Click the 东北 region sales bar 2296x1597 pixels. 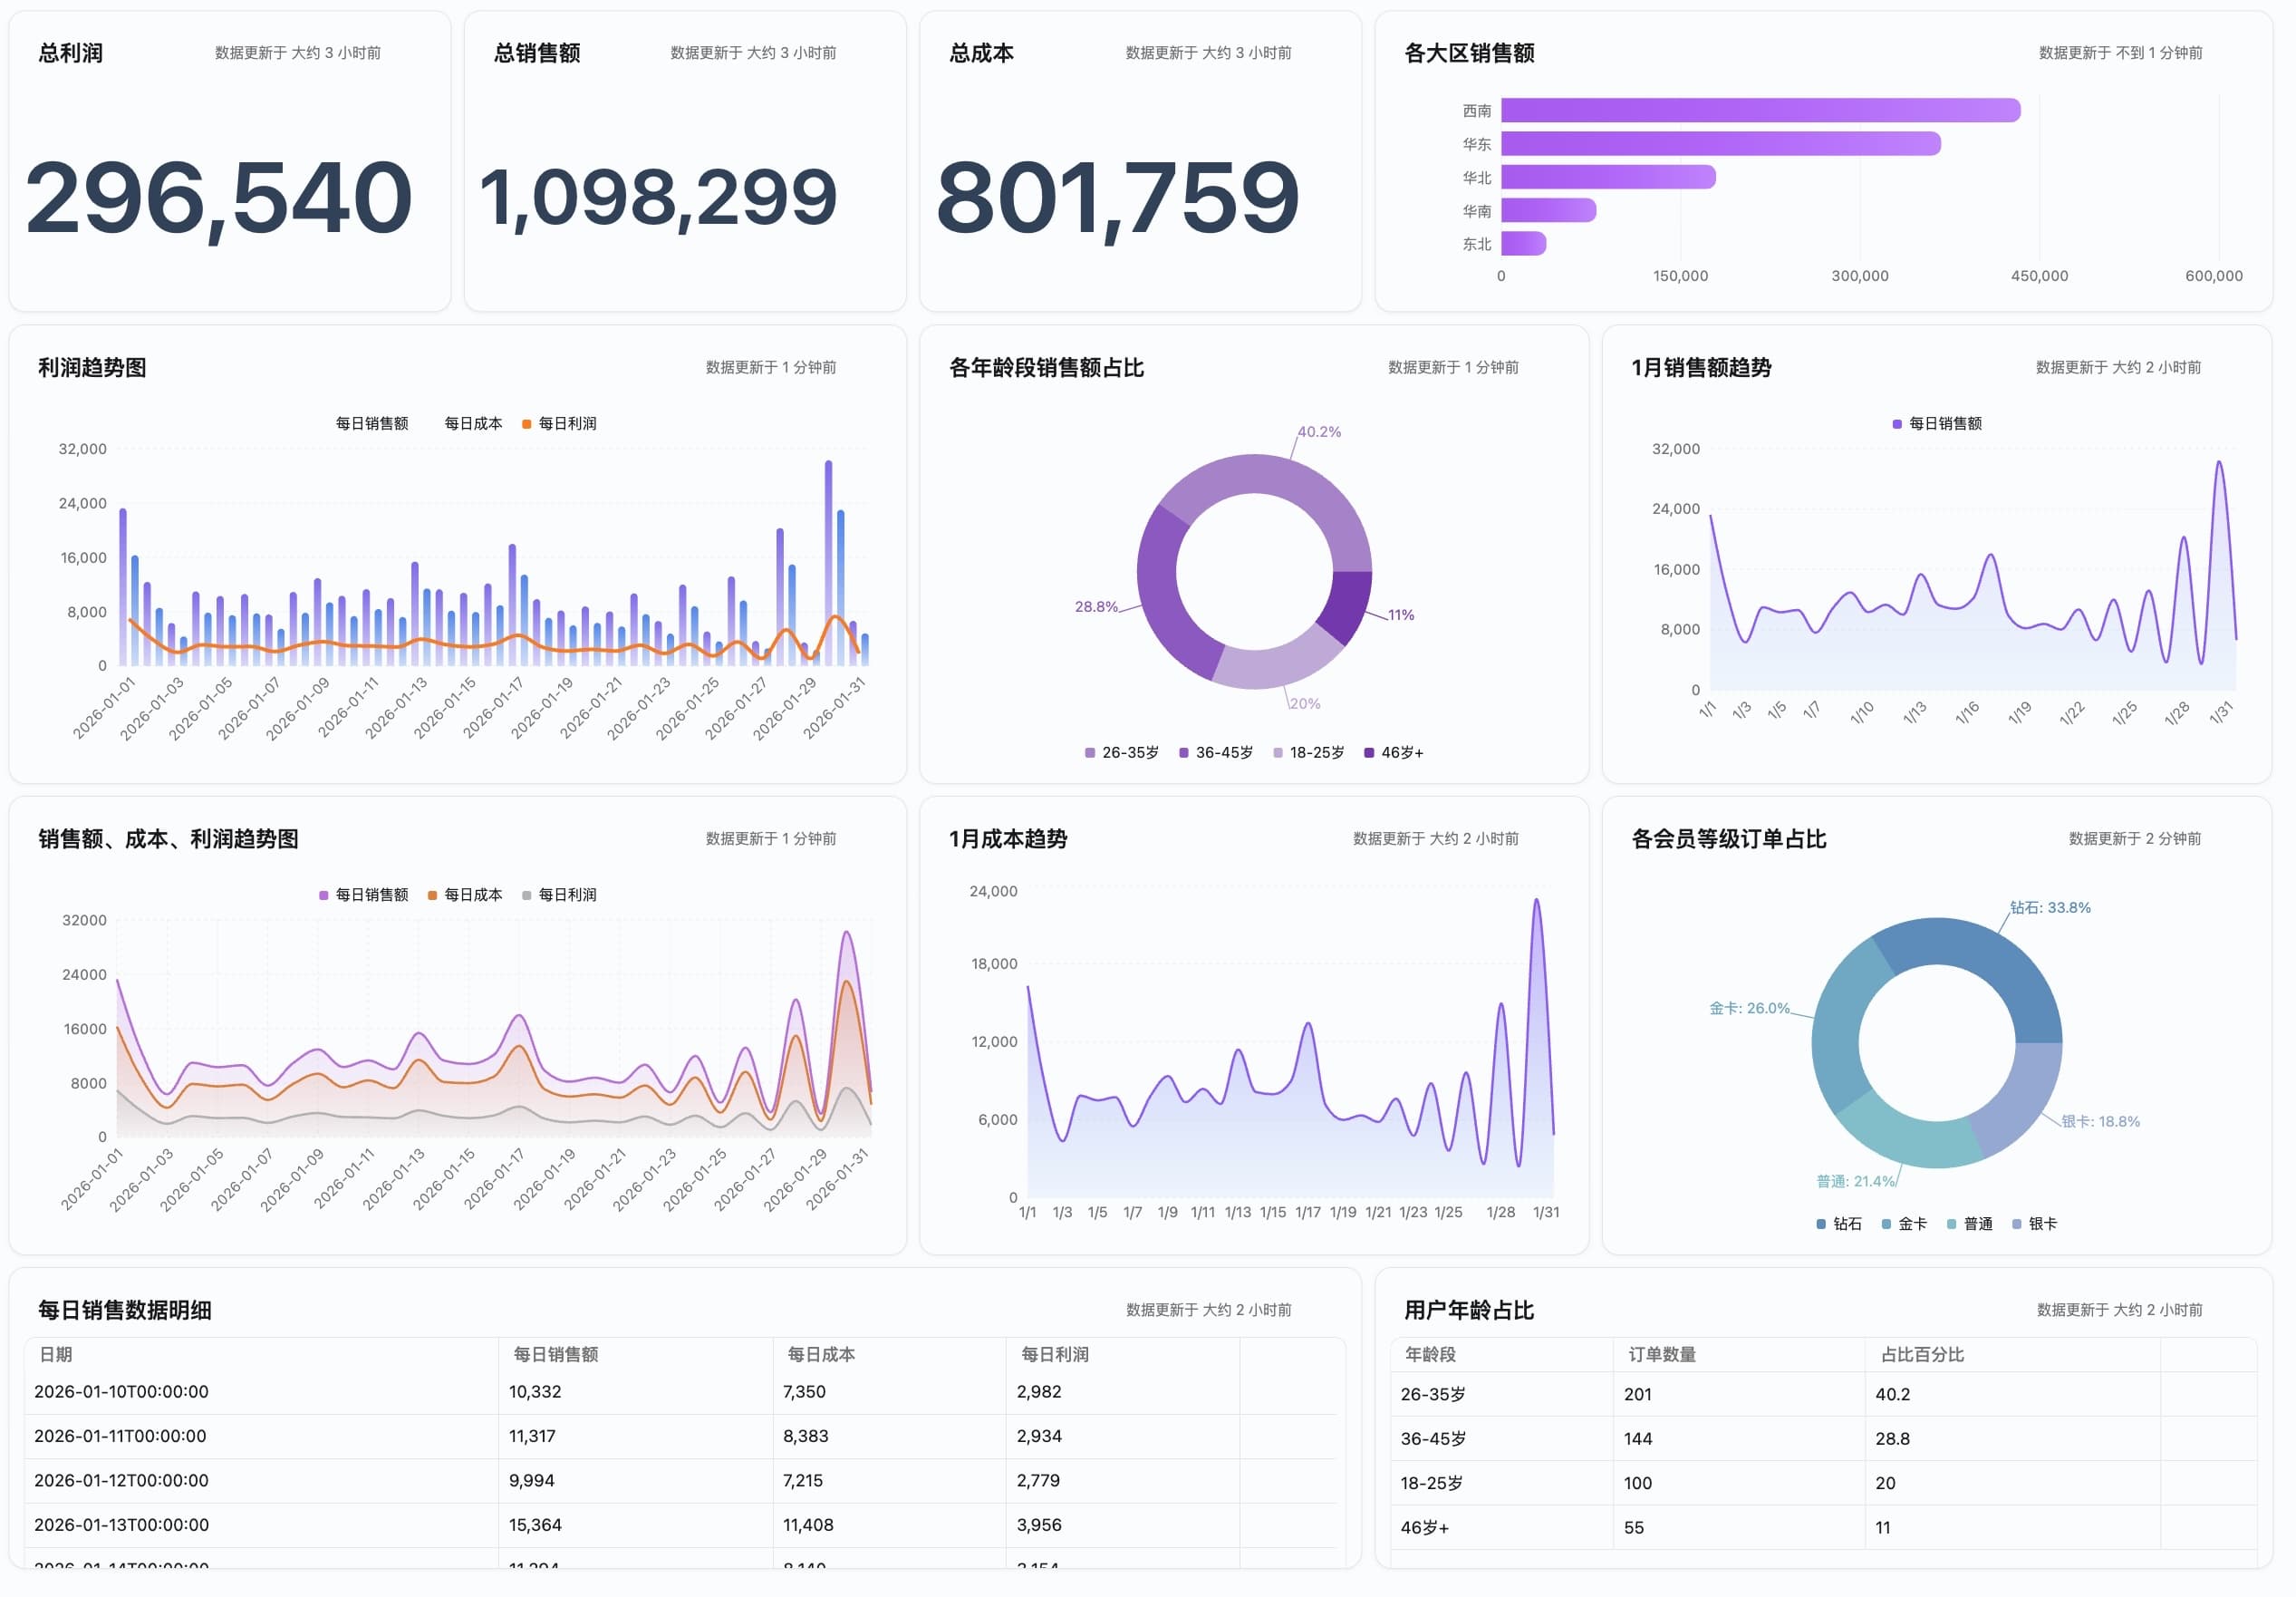click(x=1523, y=243)
